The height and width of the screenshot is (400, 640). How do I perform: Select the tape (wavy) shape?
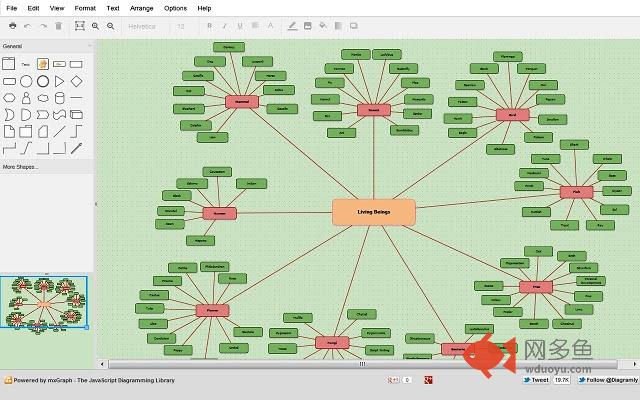(60, 115)
